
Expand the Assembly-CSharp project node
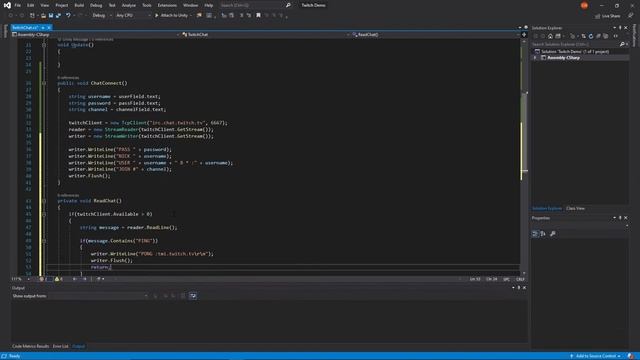point(535,58)
